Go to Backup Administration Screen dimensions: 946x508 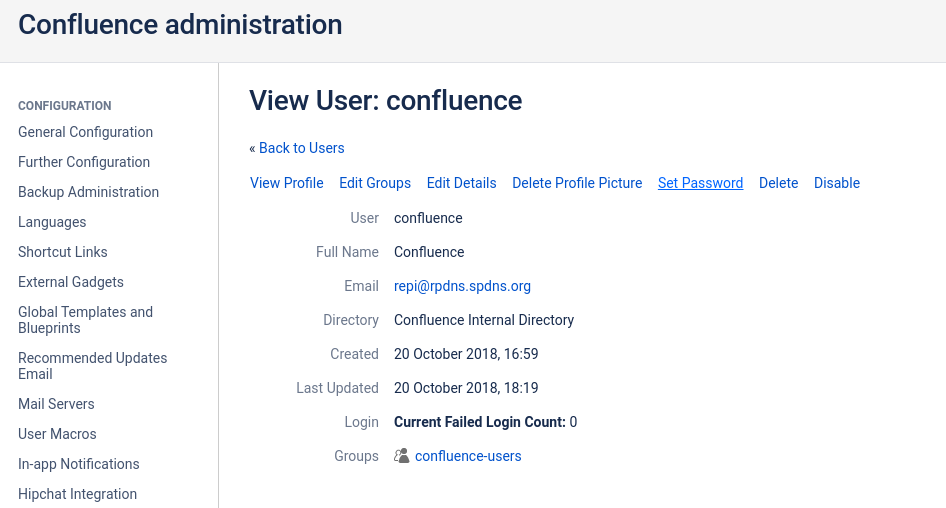[x=89, y=192]
